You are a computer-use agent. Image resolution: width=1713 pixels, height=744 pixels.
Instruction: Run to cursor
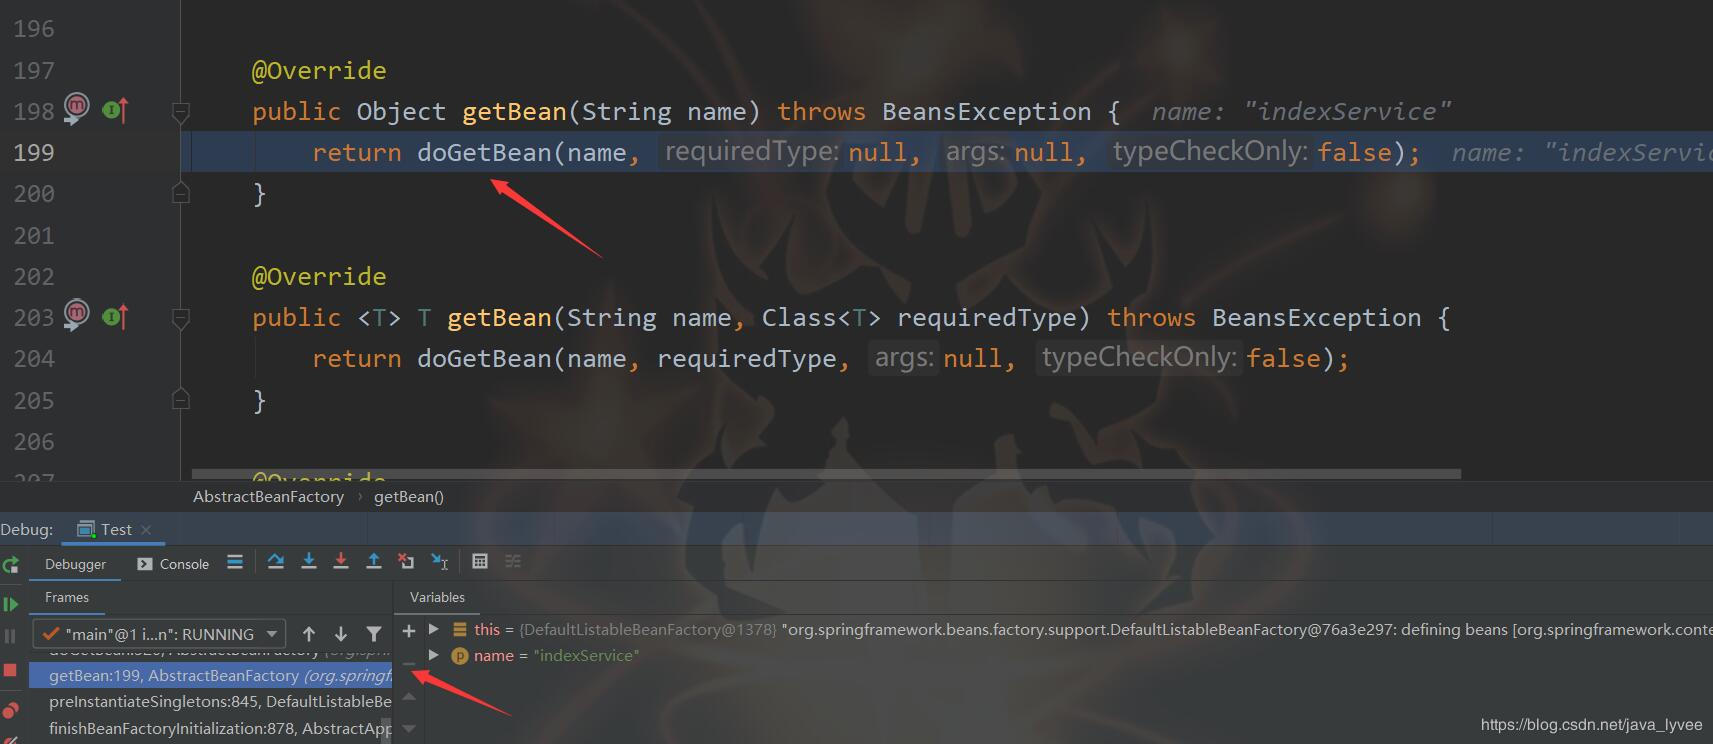[x=439, y=562]
